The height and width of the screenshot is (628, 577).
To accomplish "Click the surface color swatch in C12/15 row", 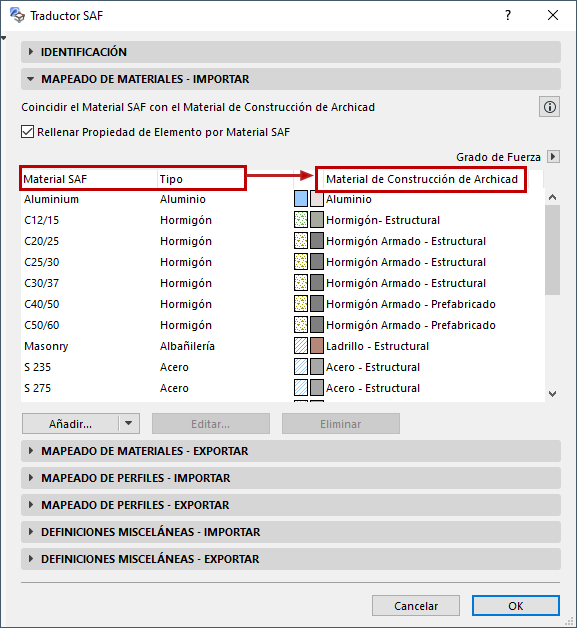I will click(x=317, y=220).
